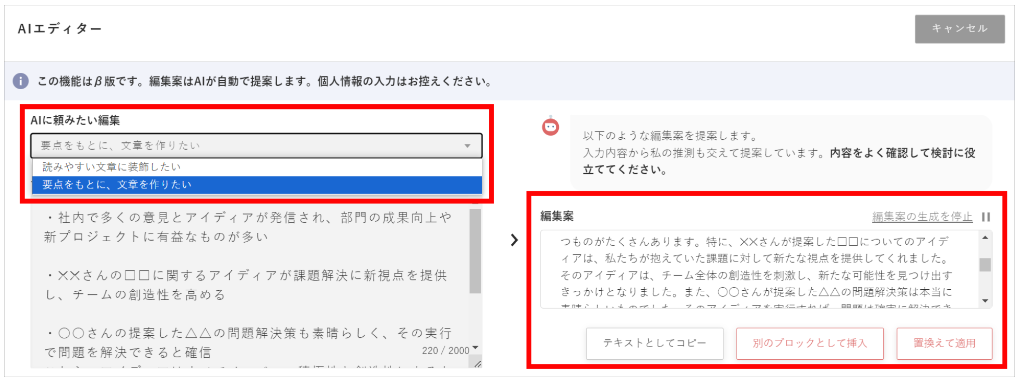The width and height of the screenshot is (1021, 385).
Task: Click the キャンセル button
Action: pyautogui.click(x=959, y=29)
